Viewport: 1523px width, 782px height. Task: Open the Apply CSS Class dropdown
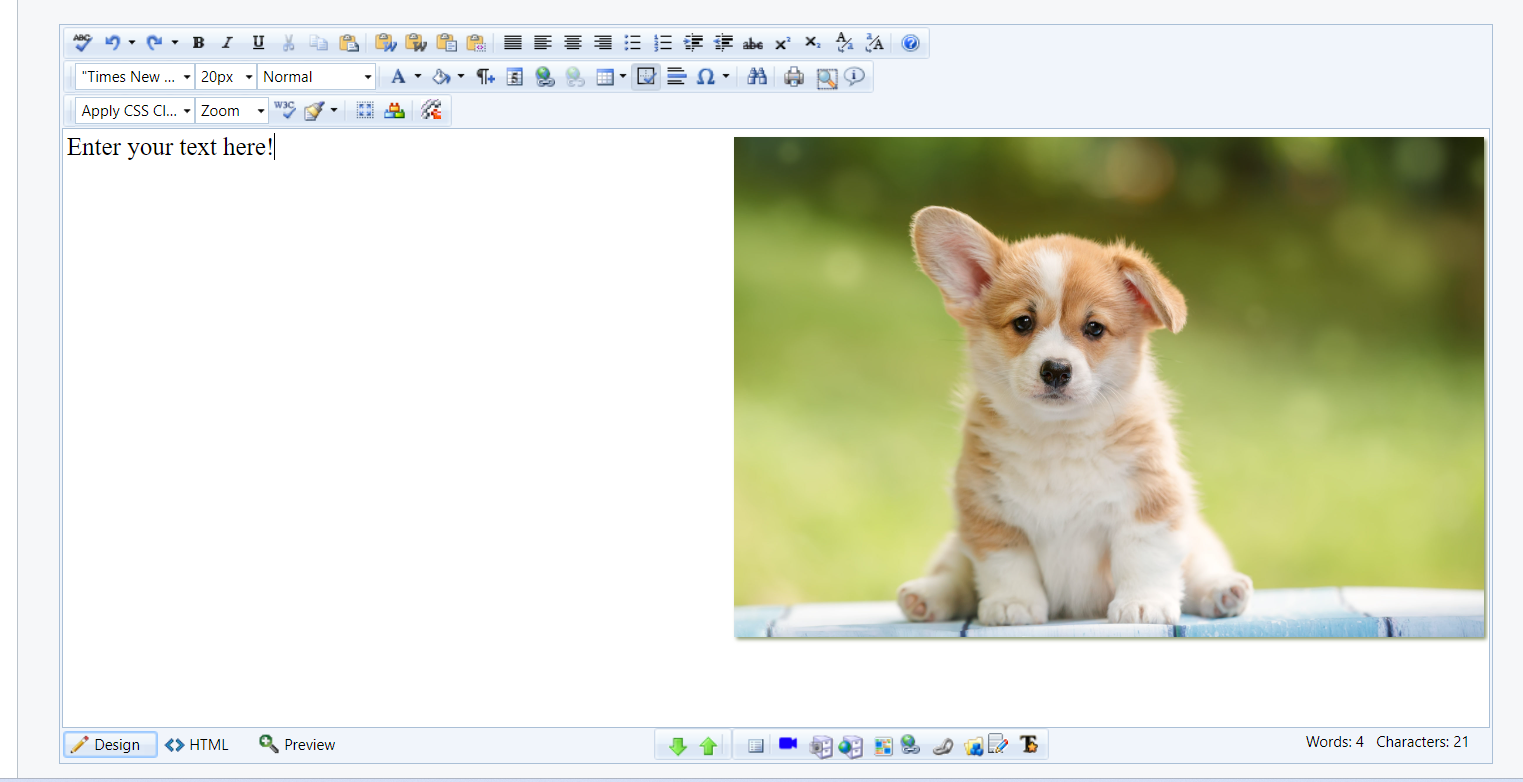tap(135, 111)
